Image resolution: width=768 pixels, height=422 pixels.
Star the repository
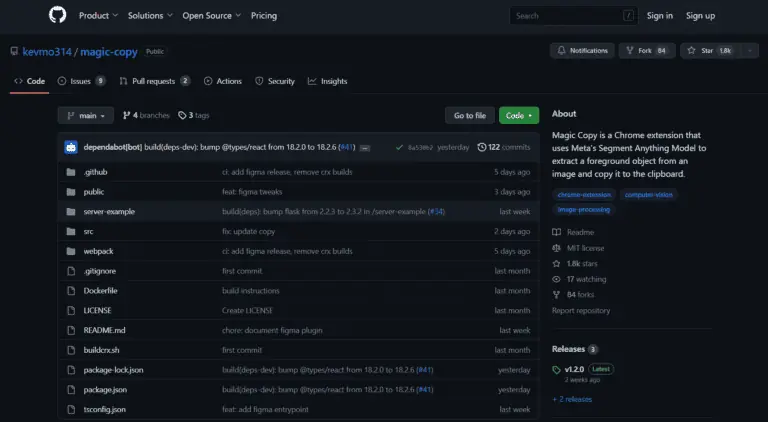[711, 50]
